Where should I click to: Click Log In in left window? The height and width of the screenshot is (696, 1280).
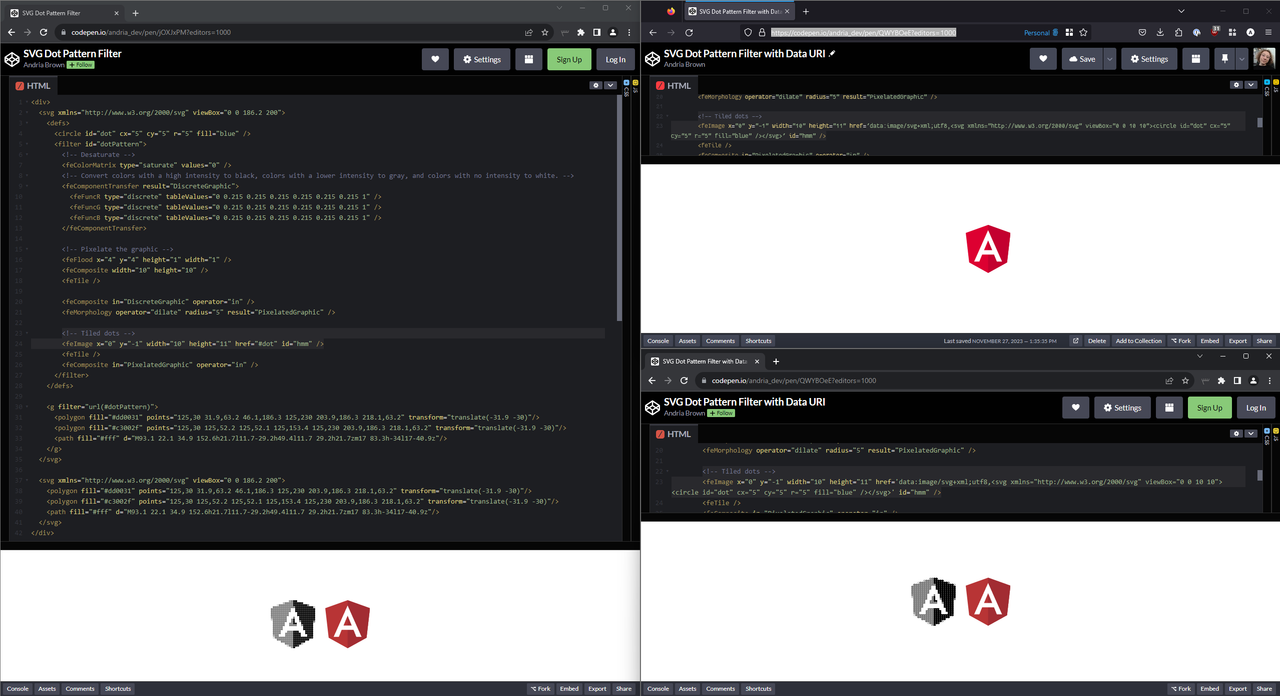(x=616, y=59)
